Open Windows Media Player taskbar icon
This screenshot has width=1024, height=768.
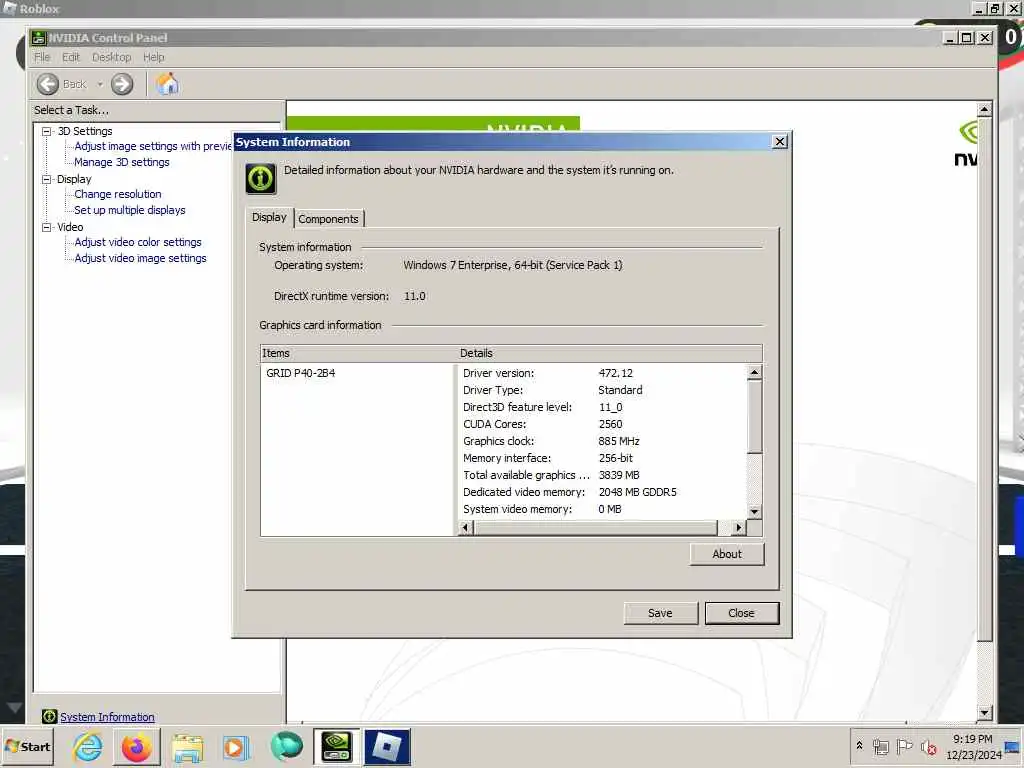(x=236, y=747)
